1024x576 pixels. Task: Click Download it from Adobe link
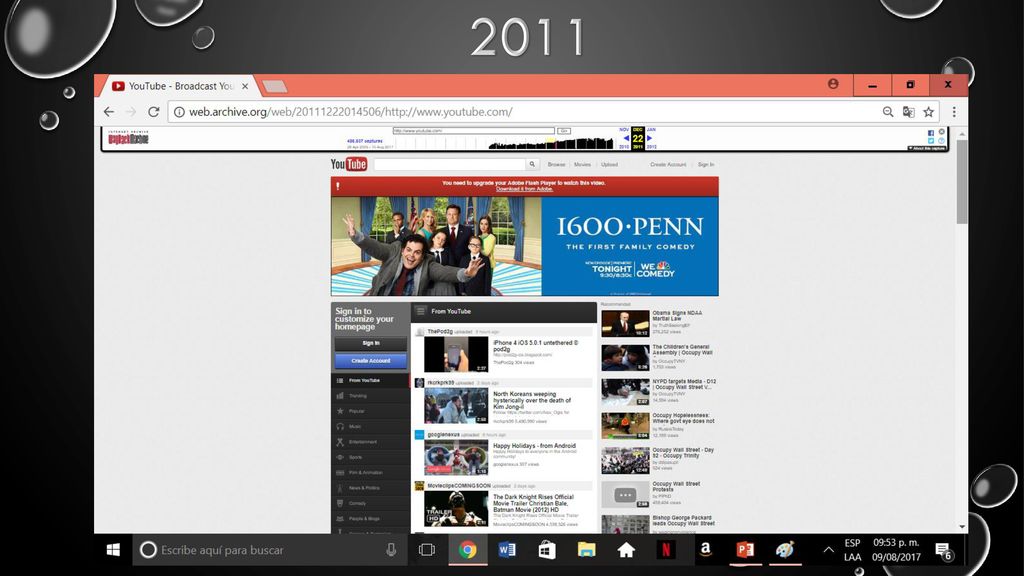tap(524, 189)
